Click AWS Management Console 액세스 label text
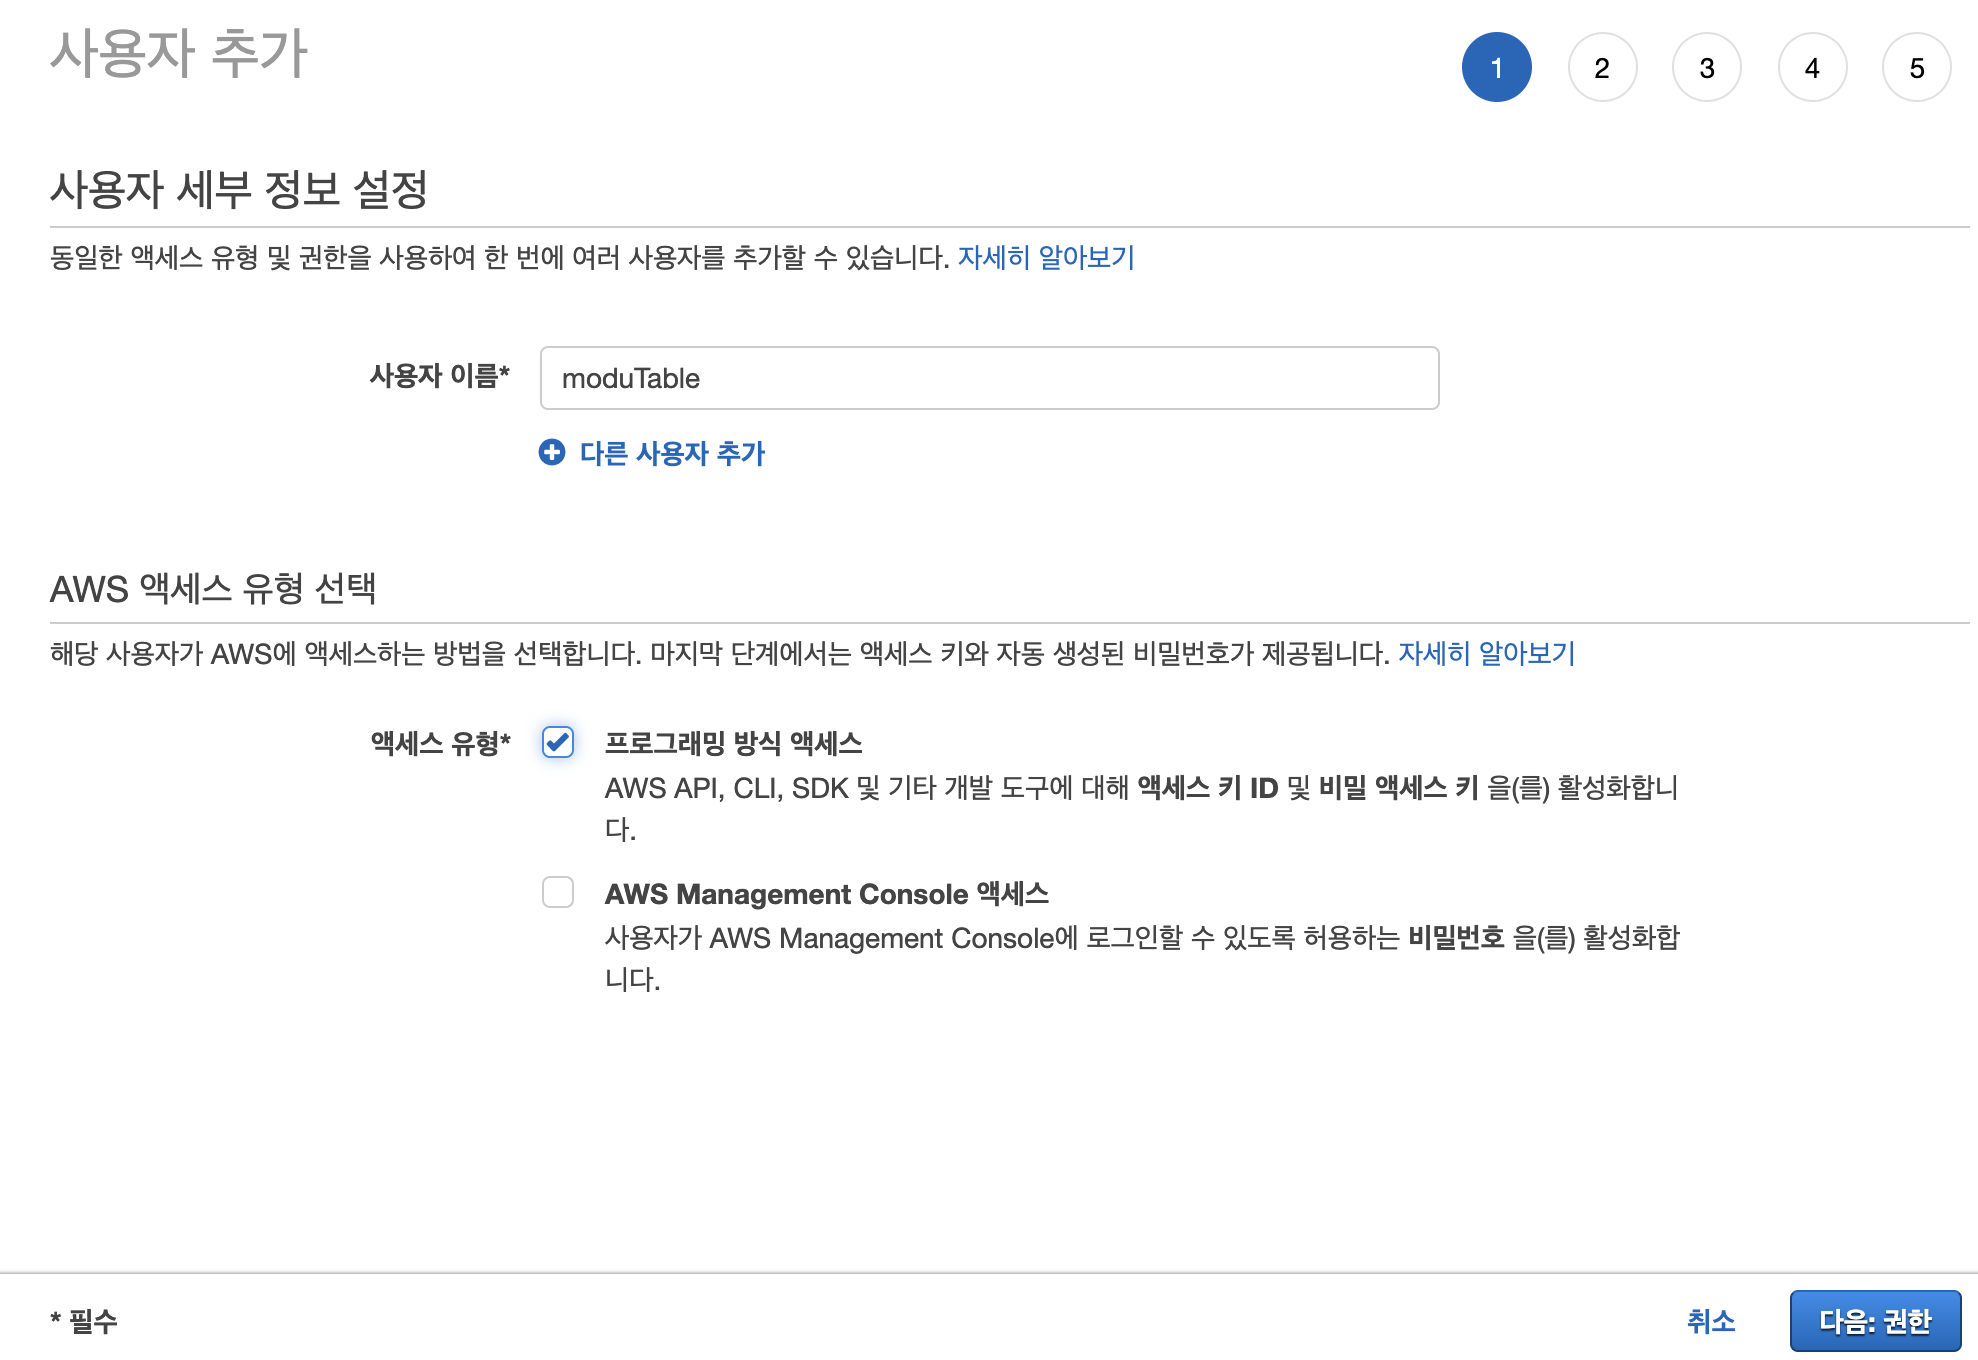This screenshot has width=1978, height=1360. coord(826,893)
